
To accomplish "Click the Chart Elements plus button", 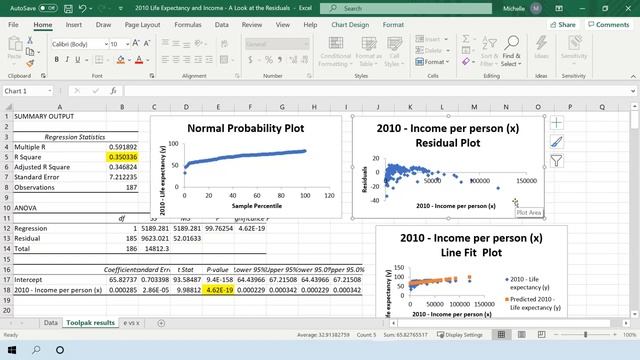I will pos(556,122).
